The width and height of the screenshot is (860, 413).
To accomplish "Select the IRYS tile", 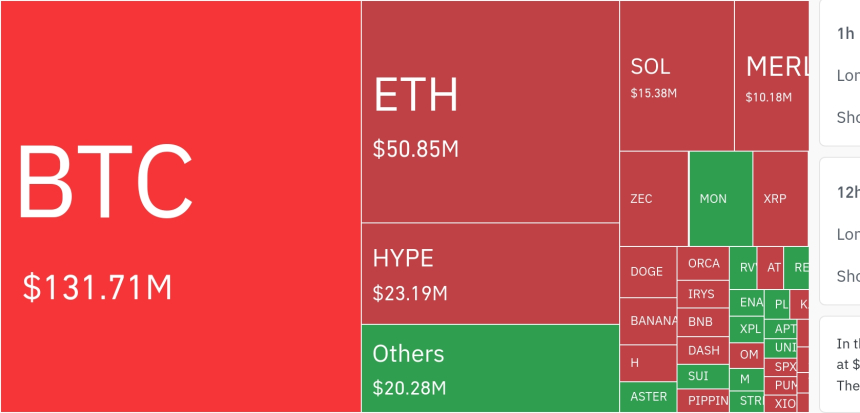I will [x=703, y=294].
